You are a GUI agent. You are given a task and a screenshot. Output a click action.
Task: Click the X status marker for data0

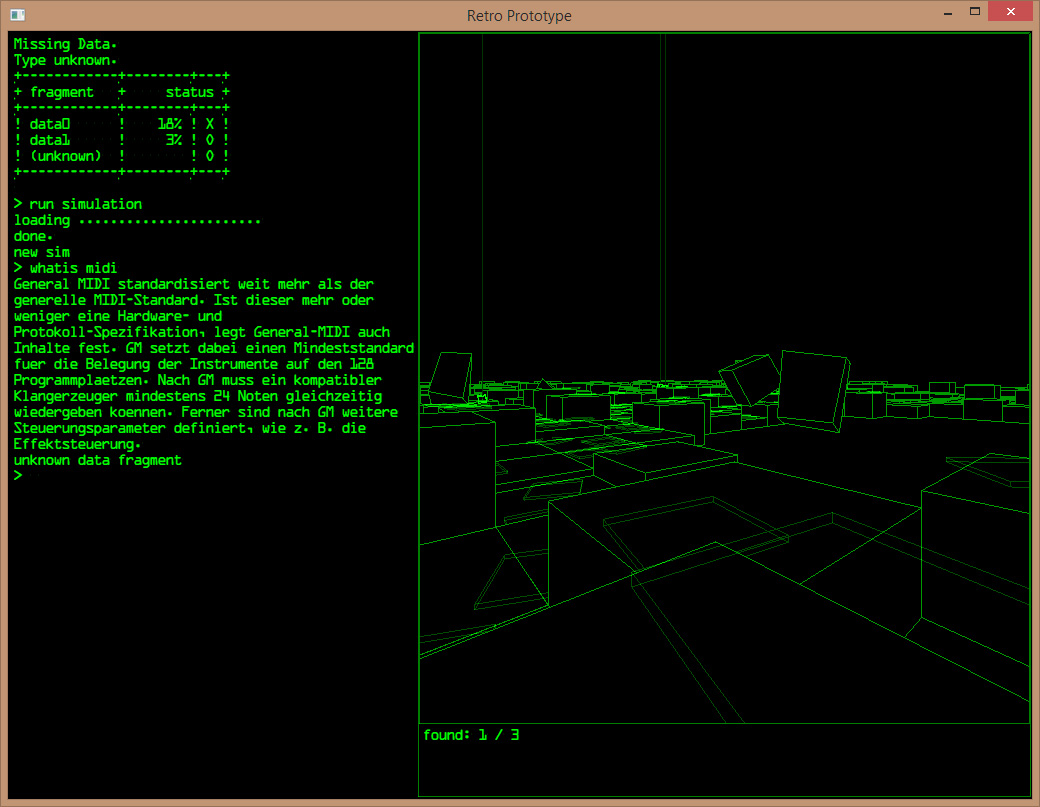point(210,124)
